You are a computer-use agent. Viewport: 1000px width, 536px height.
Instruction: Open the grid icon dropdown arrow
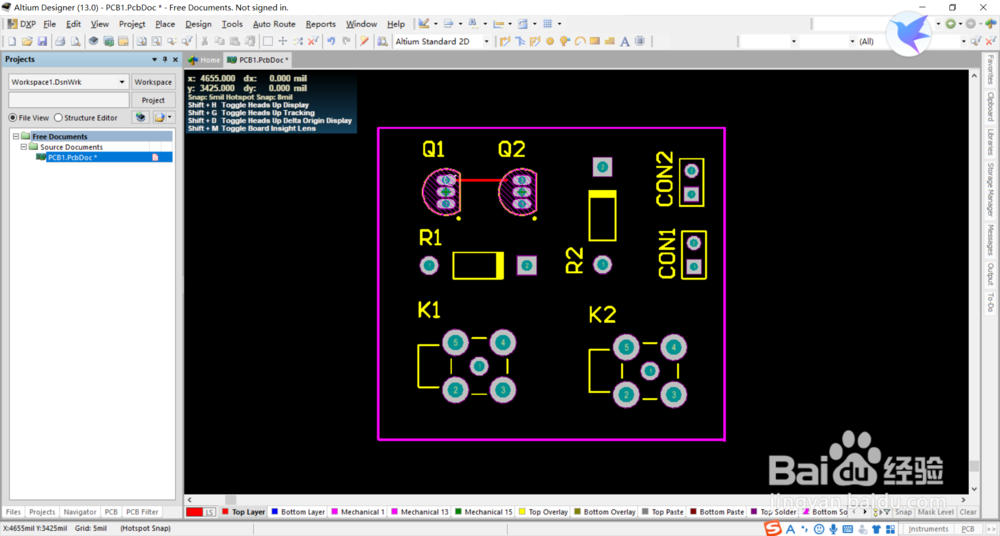click(x=559, y=24)
